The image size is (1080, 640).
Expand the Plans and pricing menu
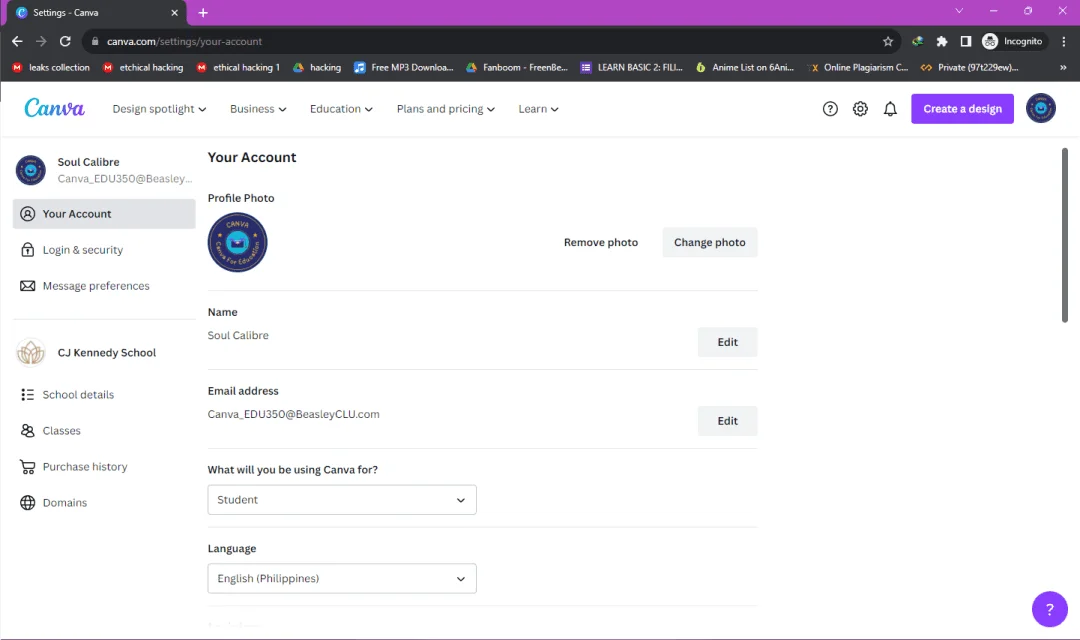pos(446,109)
